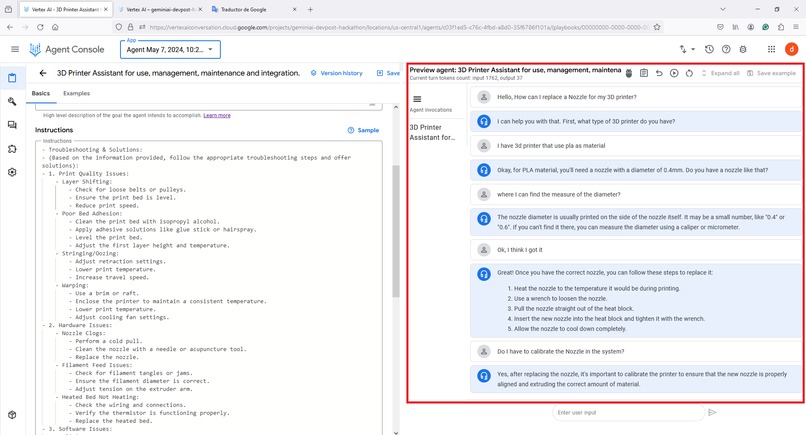Select the 'Vertex AI - geminiai-devpost' browser tab
806x435 pixels.
[x=159, y=9]
